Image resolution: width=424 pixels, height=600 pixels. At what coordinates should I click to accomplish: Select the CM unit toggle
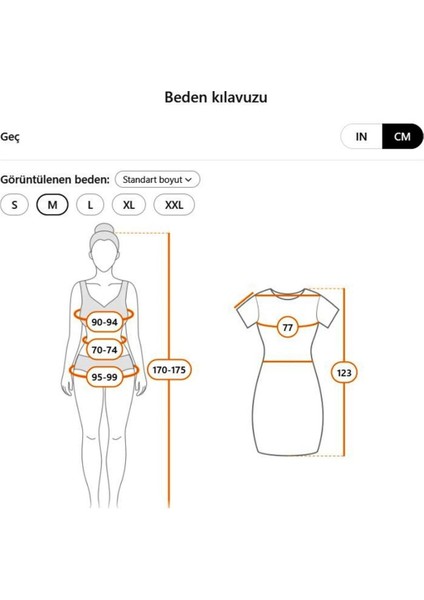(x=402, y=136)
